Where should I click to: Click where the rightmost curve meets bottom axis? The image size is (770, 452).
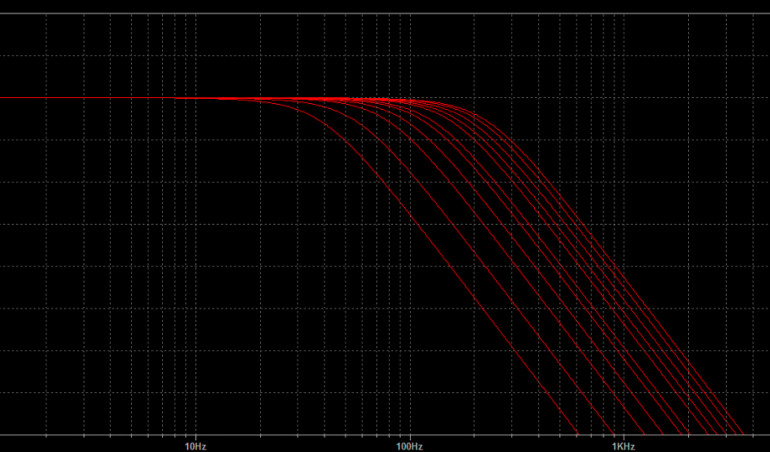(745, 435)
